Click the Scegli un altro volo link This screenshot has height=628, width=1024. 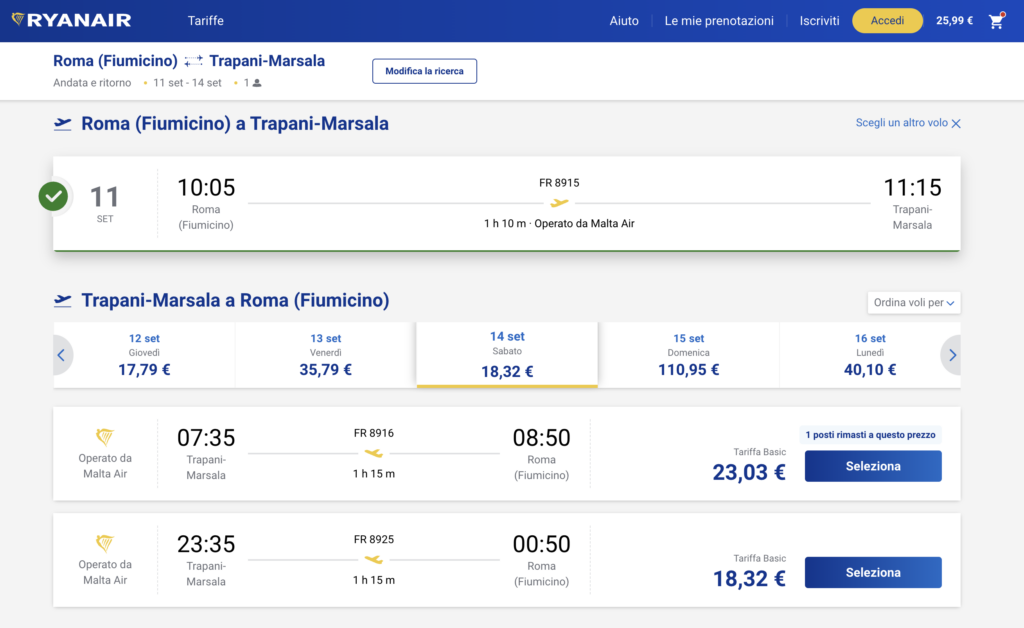tap(901, 123)
